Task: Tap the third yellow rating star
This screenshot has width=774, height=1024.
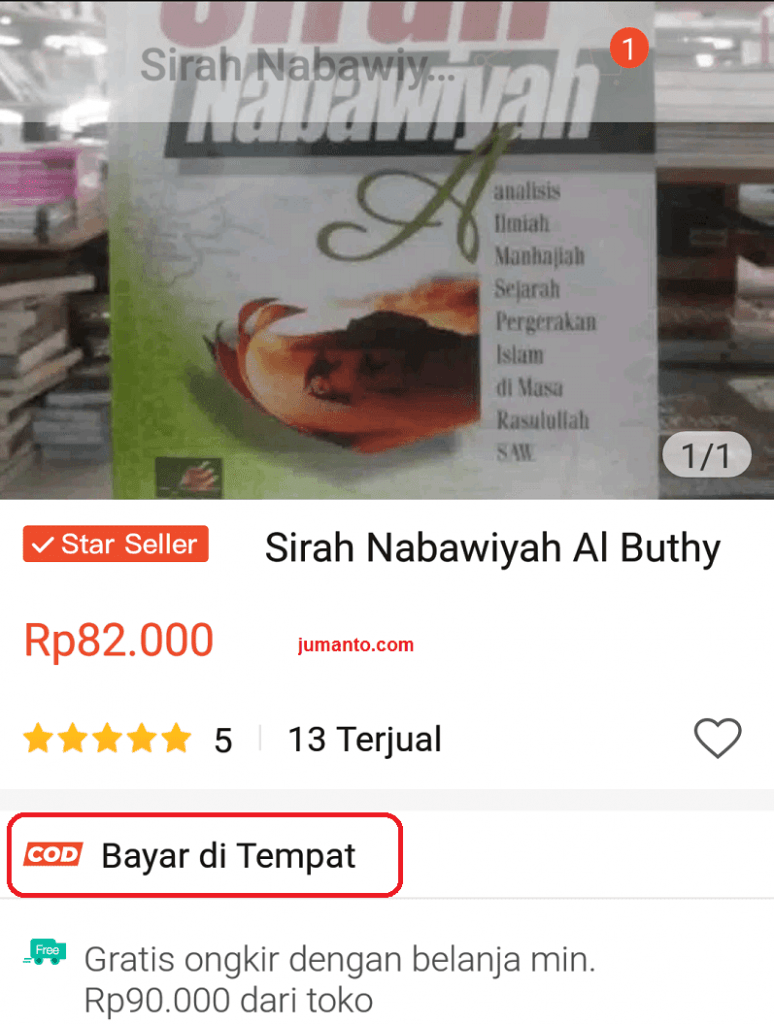Action: click(x=107, y=739)
